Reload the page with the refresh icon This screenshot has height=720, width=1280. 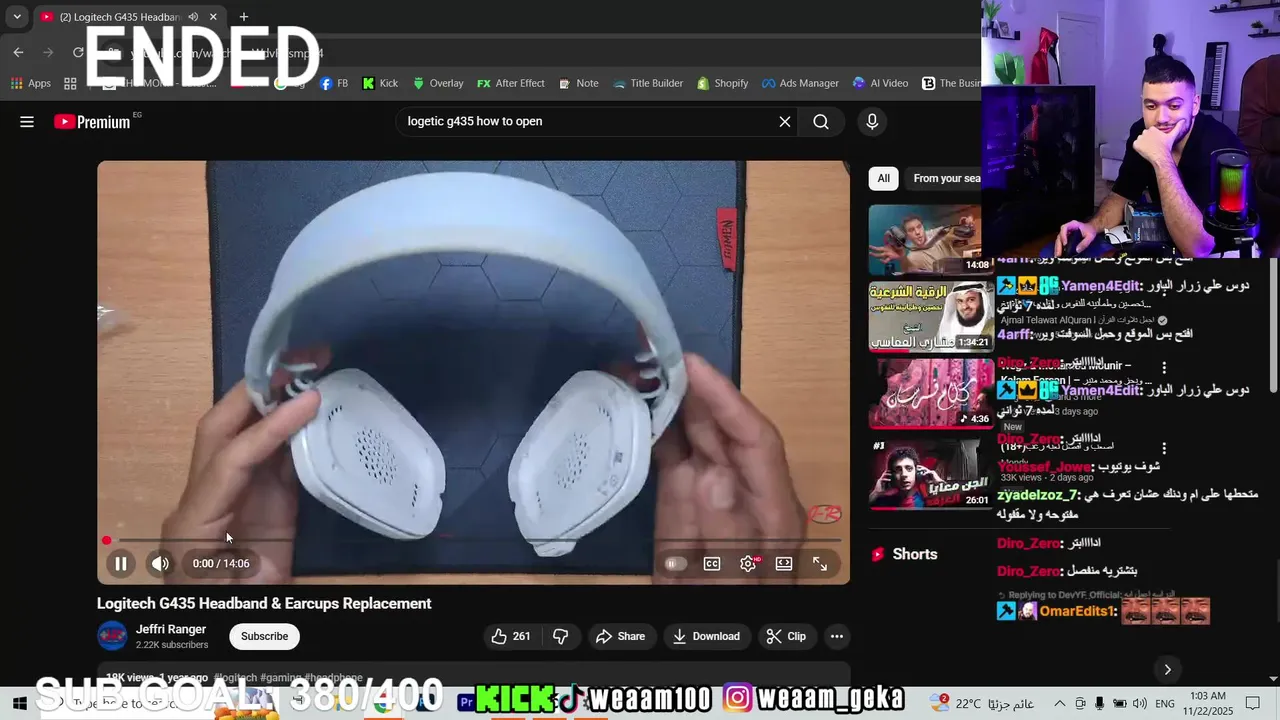[x=78, y=53]
